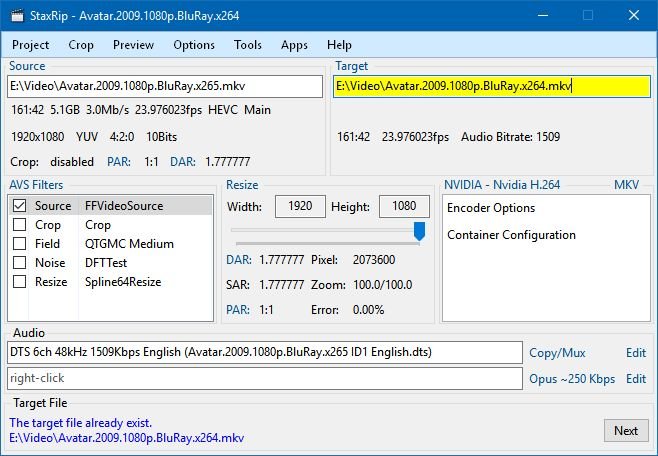Viewport: 658px width, 456px height.
Task: Click the Target section label
Action: [351, 66]
